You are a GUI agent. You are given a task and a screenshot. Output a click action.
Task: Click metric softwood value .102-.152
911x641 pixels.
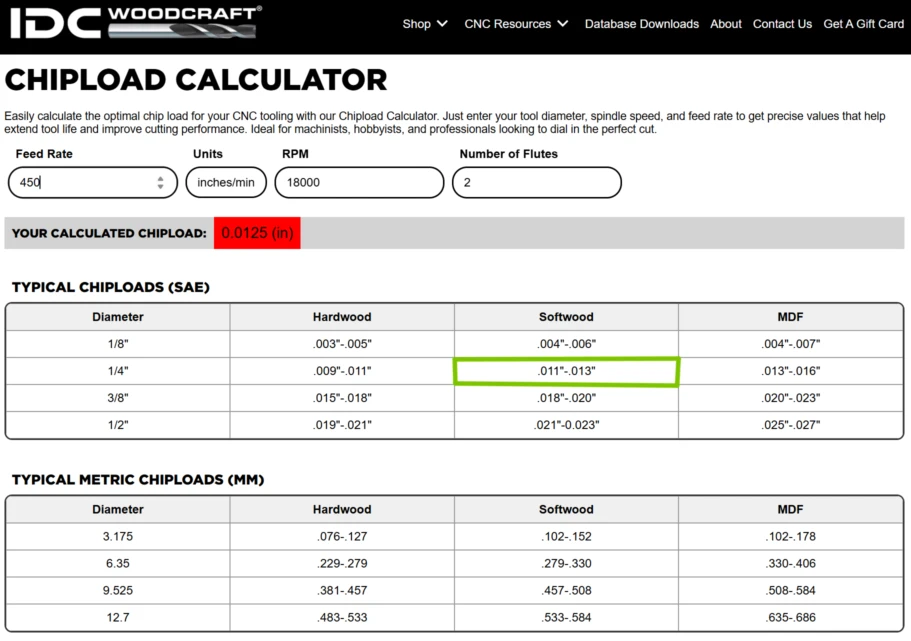coord(566,536)
